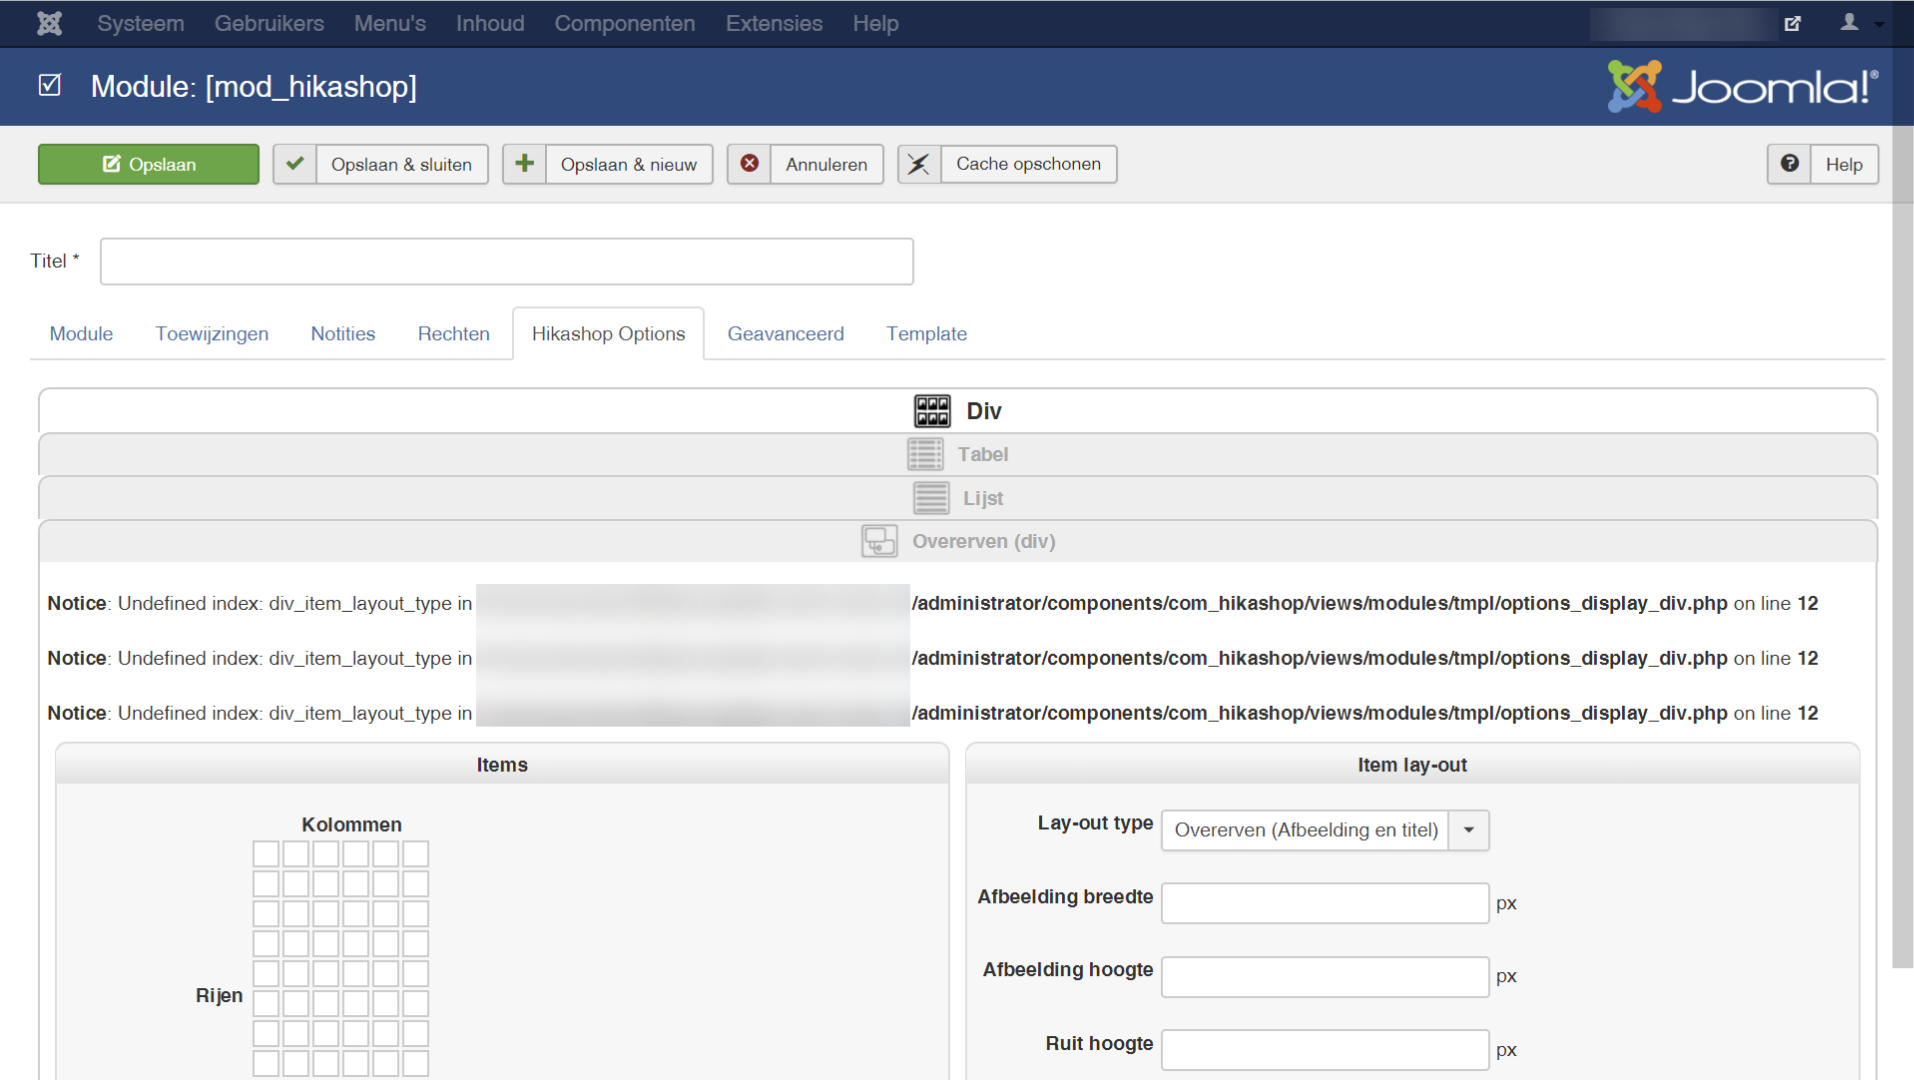This screenshot has height=1080, width=1914.
Task: Click the module checkbox icon beside title
Action: (50, 85)
